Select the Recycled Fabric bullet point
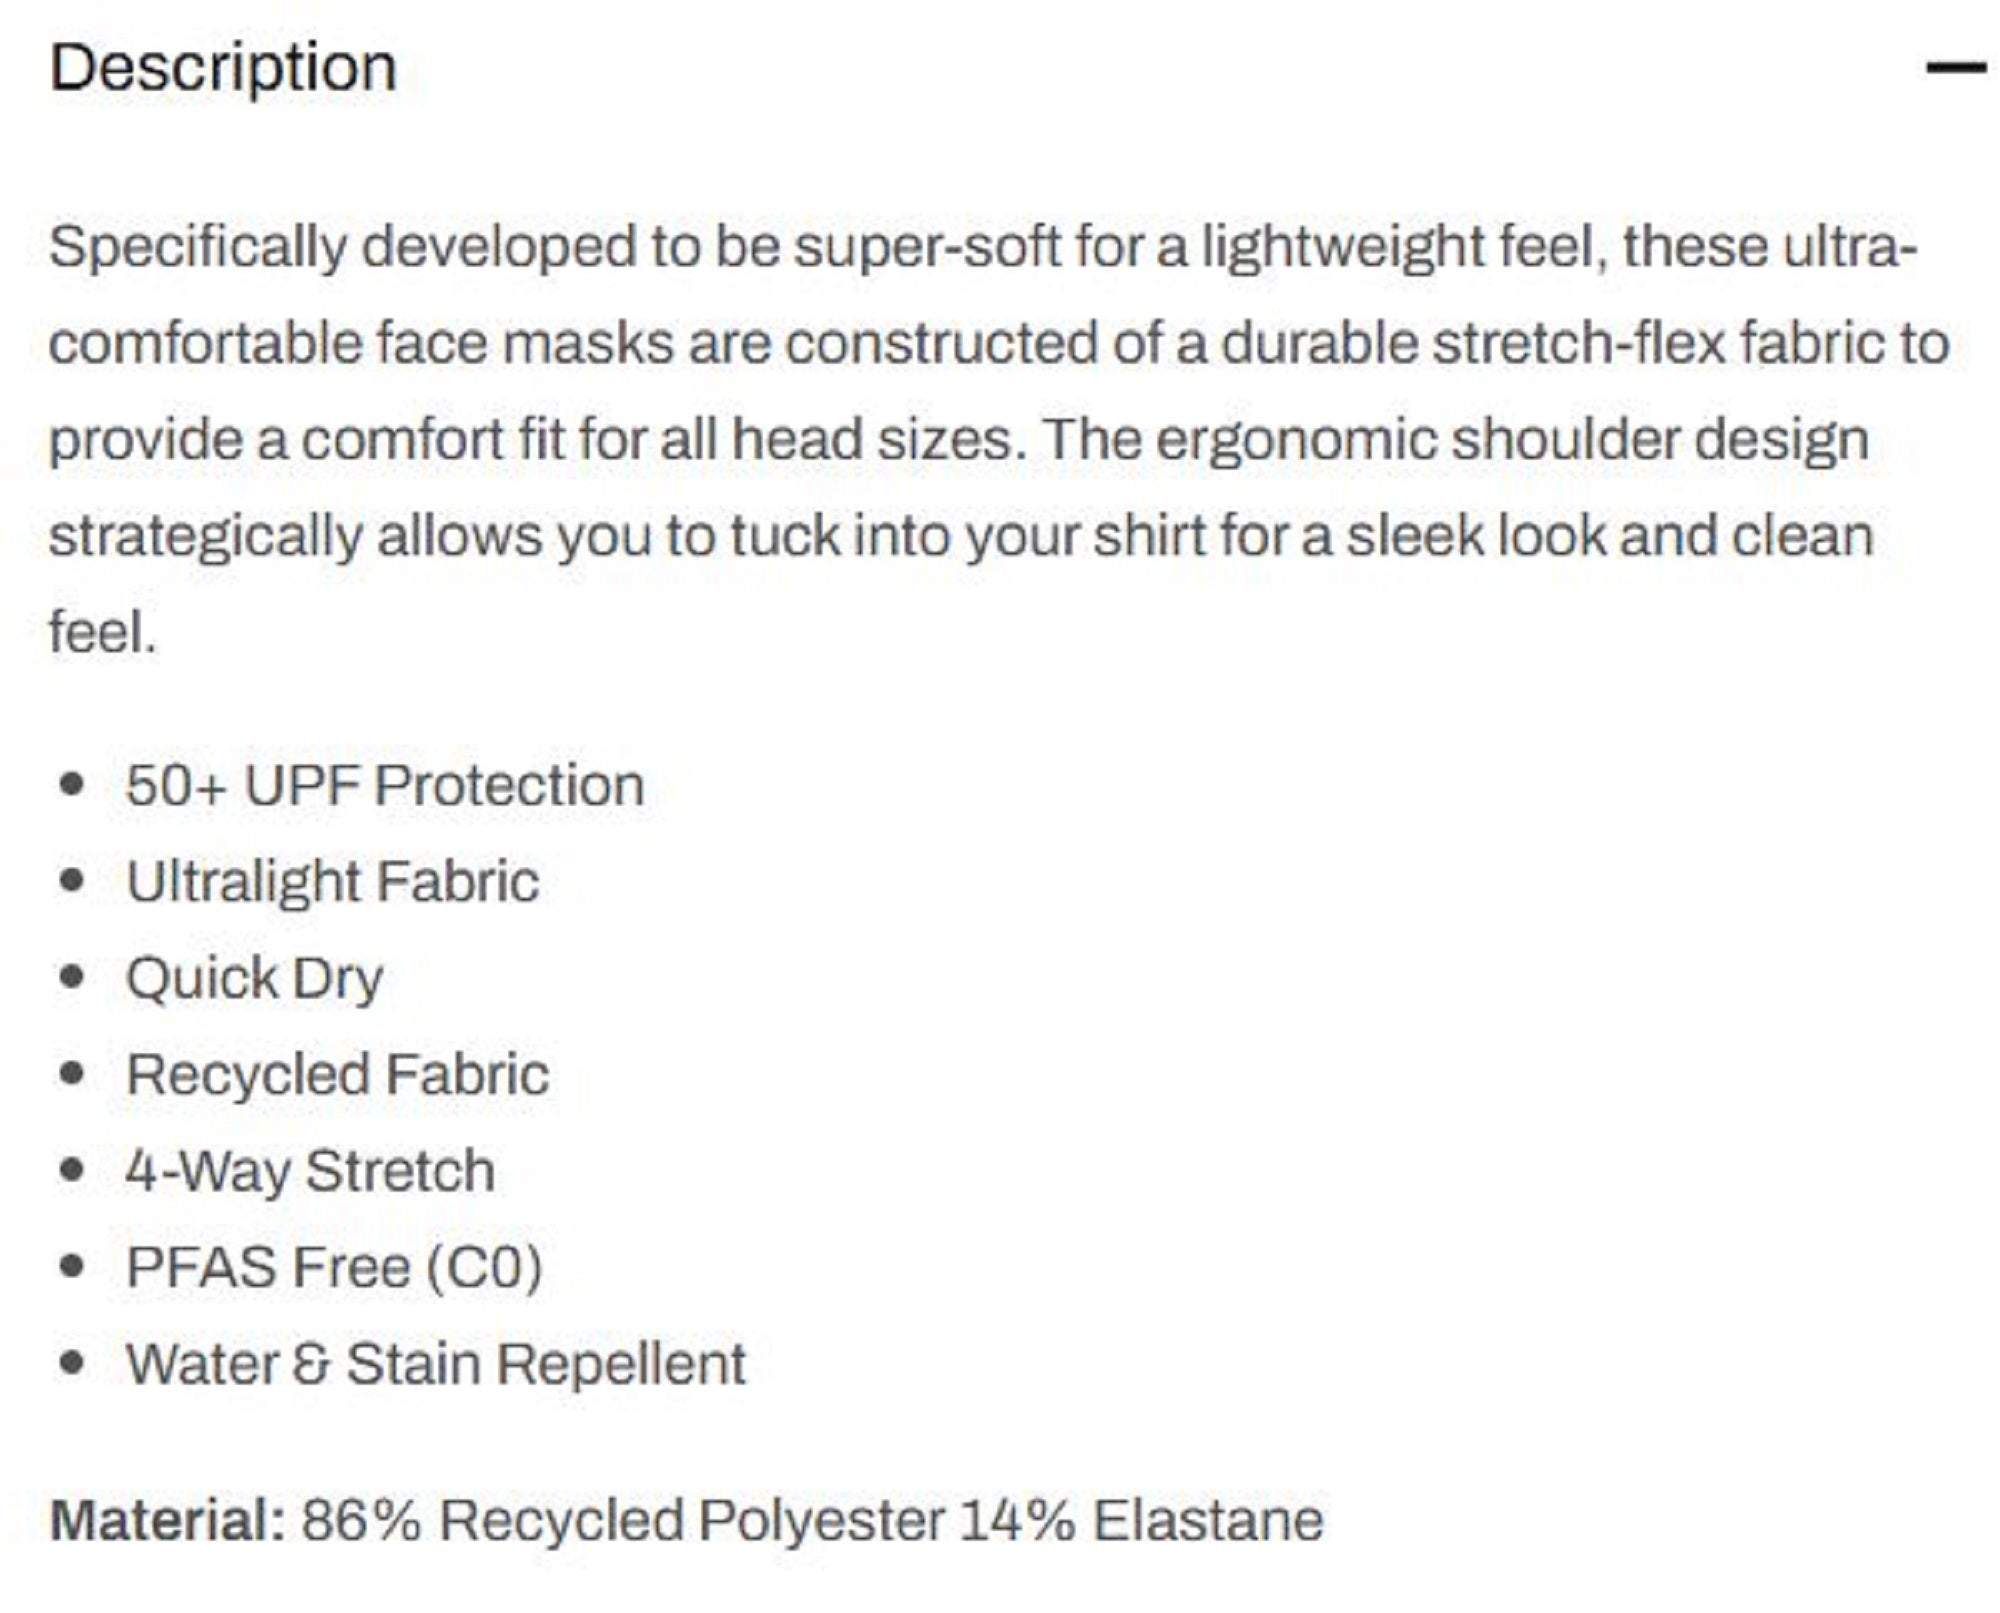Screen dimensions: 2000x1613 pos(339,1071)
